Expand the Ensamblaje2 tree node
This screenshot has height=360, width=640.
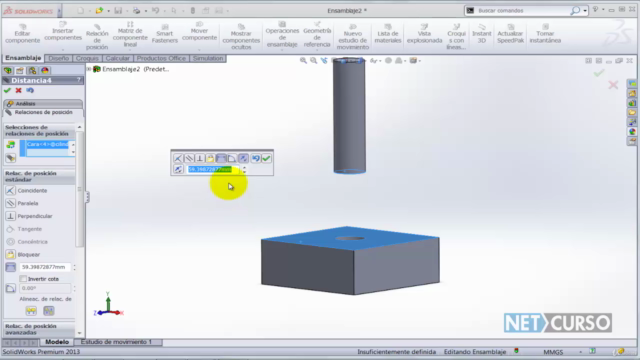(x=89, y=69)
